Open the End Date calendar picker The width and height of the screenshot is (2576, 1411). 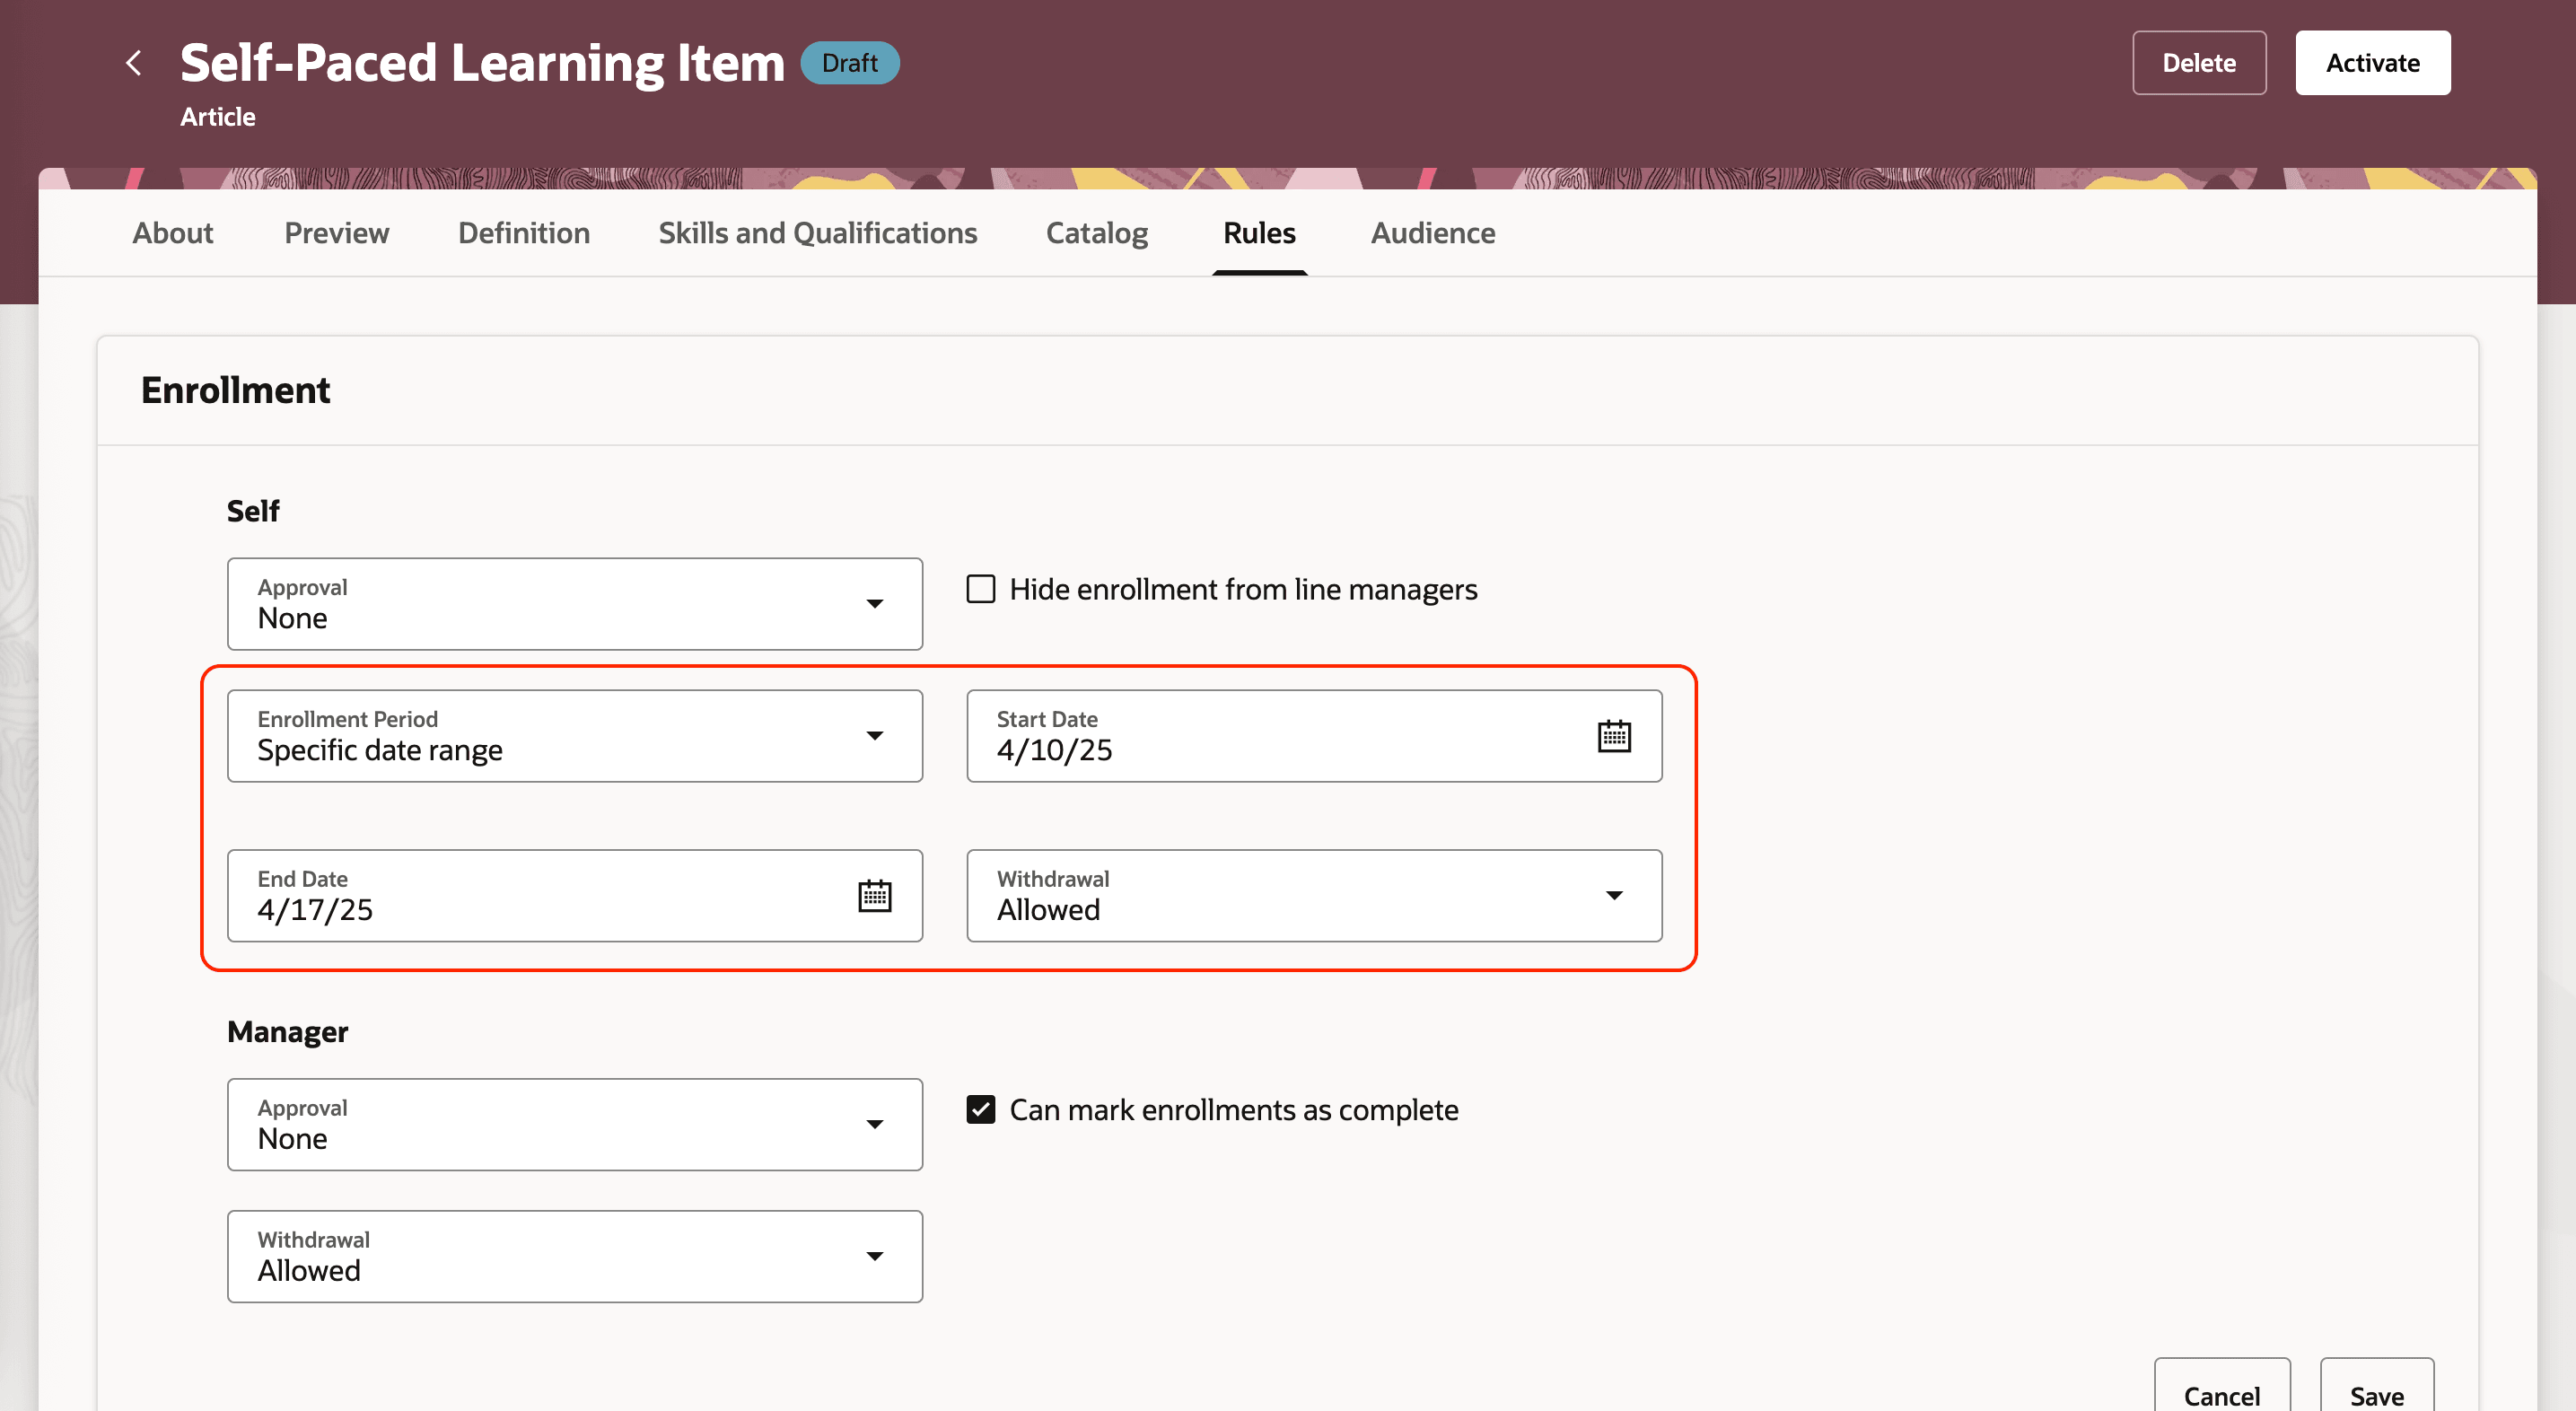(x=874, y=896)
